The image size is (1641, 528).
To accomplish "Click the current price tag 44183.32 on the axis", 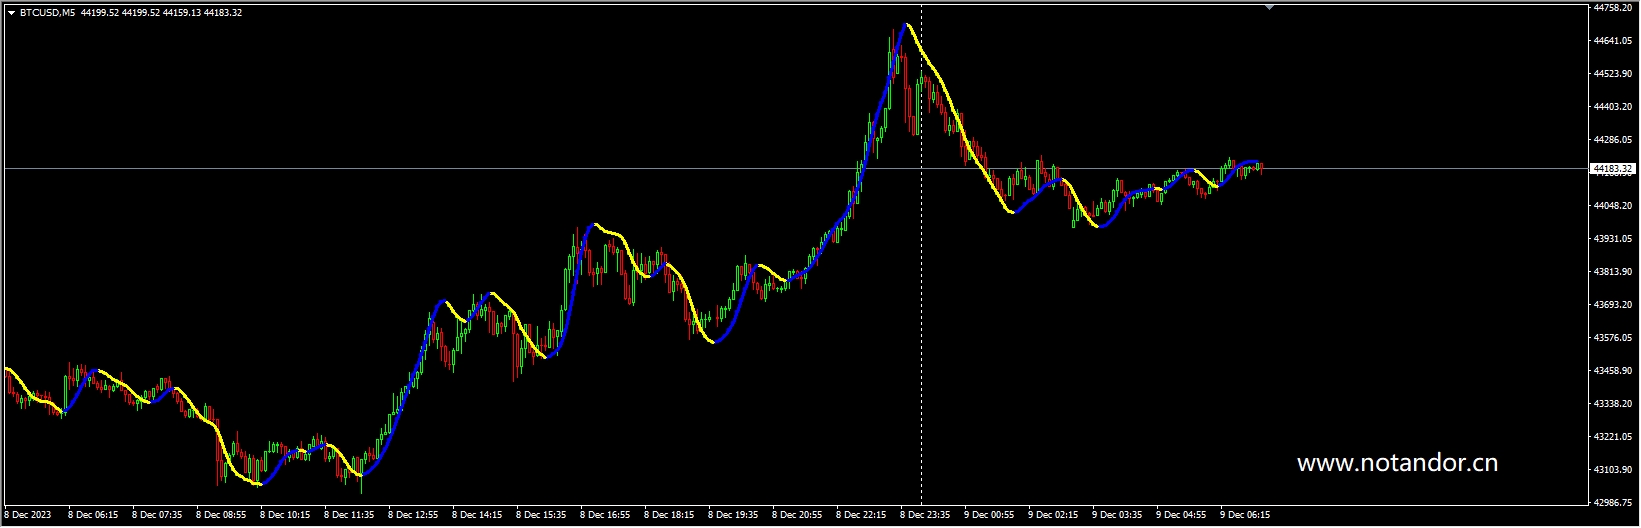I will tap(1613, 169).
